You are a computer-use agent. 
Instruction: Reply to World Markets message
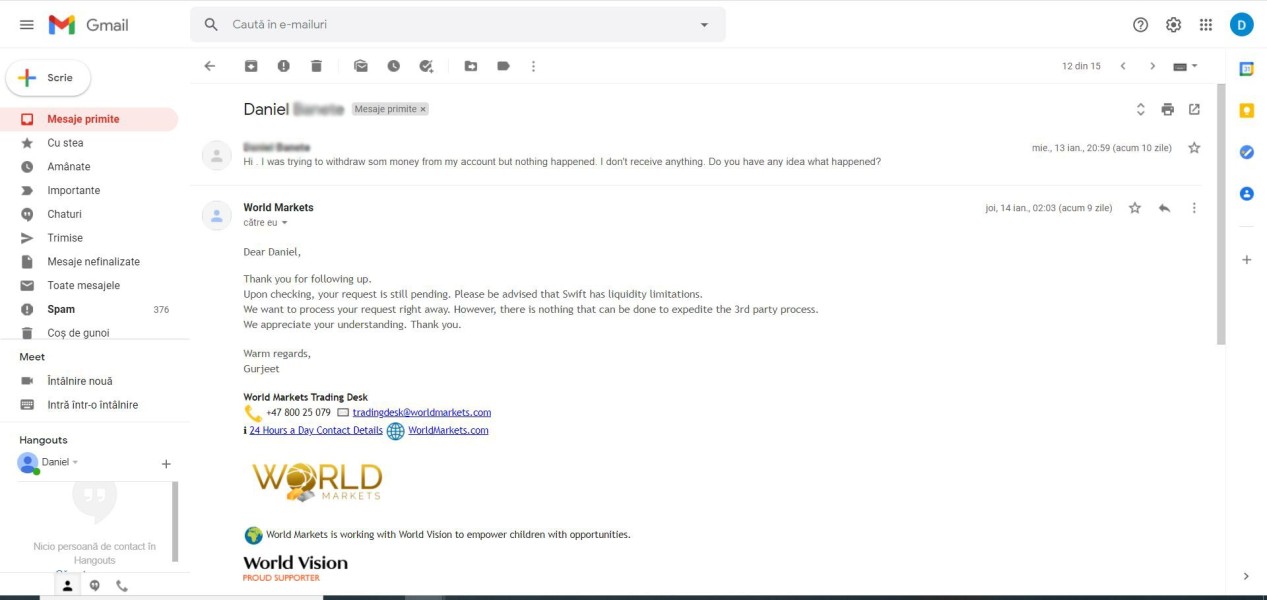pos(1164,208)
